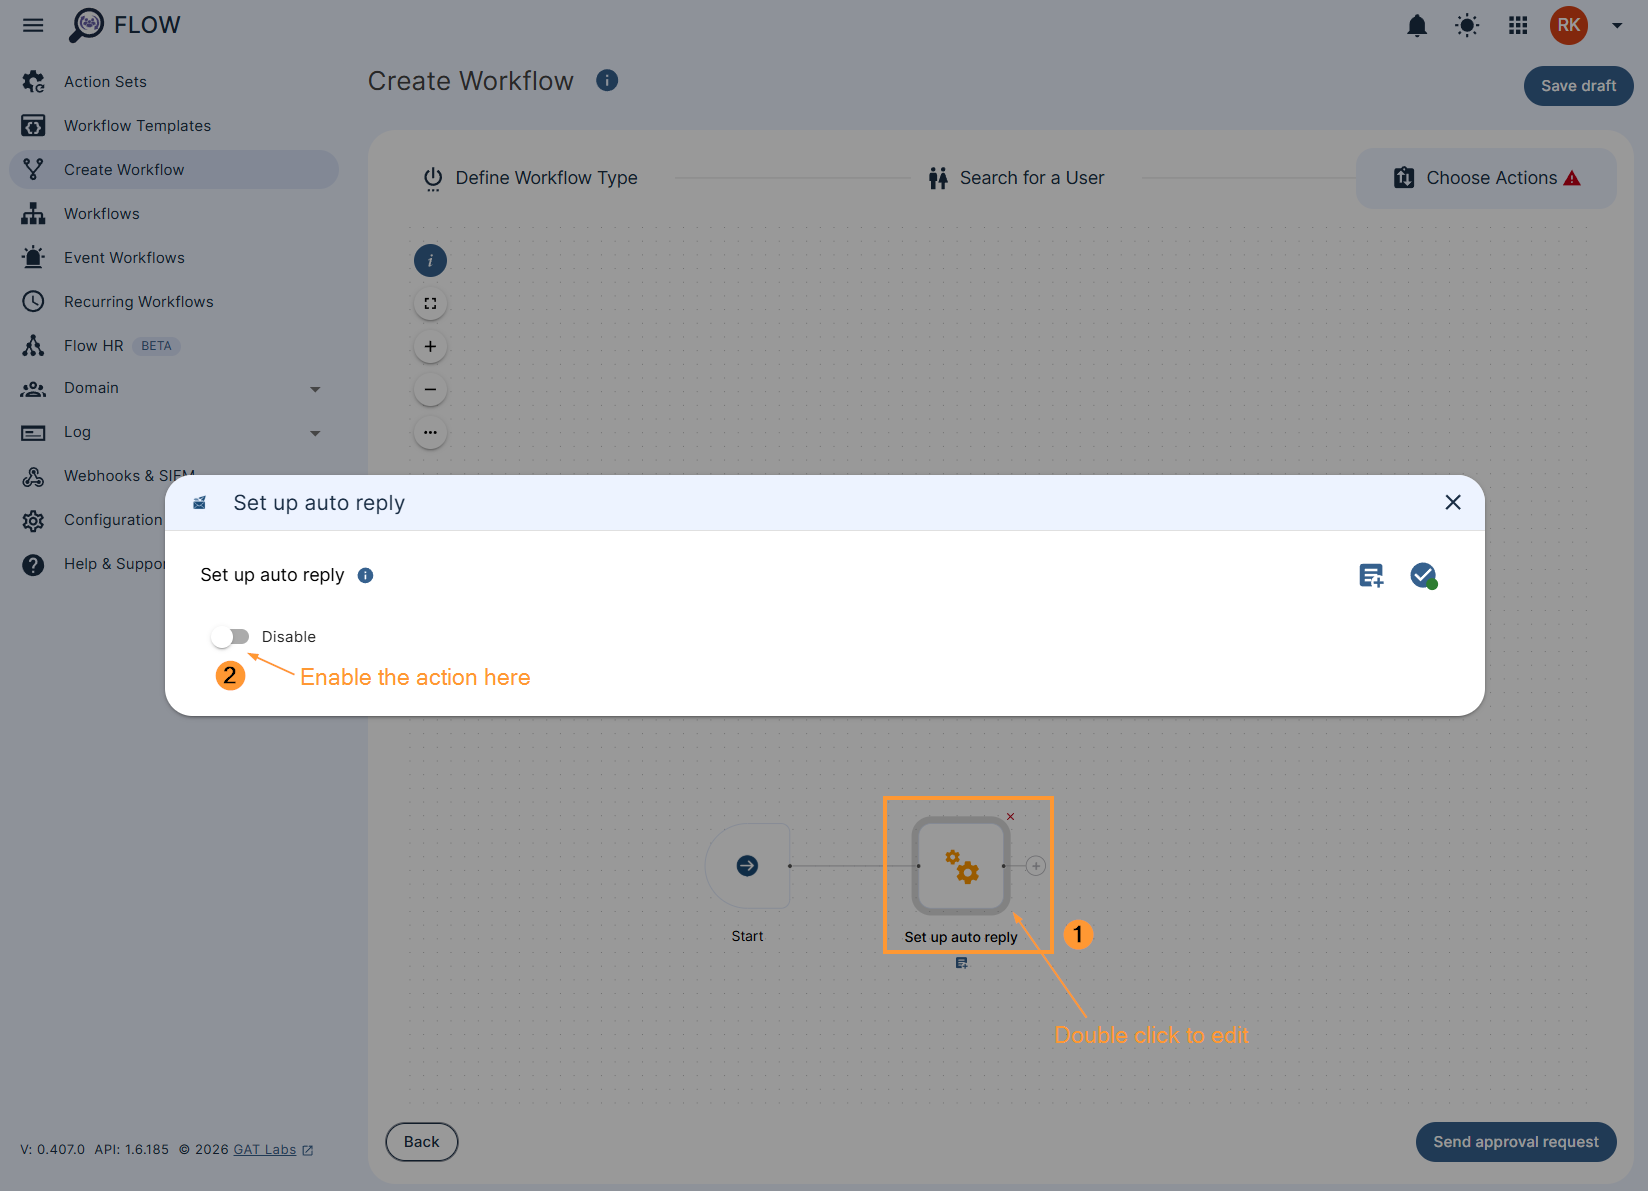Open the Event Workflows sidebar icon
Image resolution: width=1648 pixels, height=1191 pixels.
pyautogui.click(x=33, y=257)
